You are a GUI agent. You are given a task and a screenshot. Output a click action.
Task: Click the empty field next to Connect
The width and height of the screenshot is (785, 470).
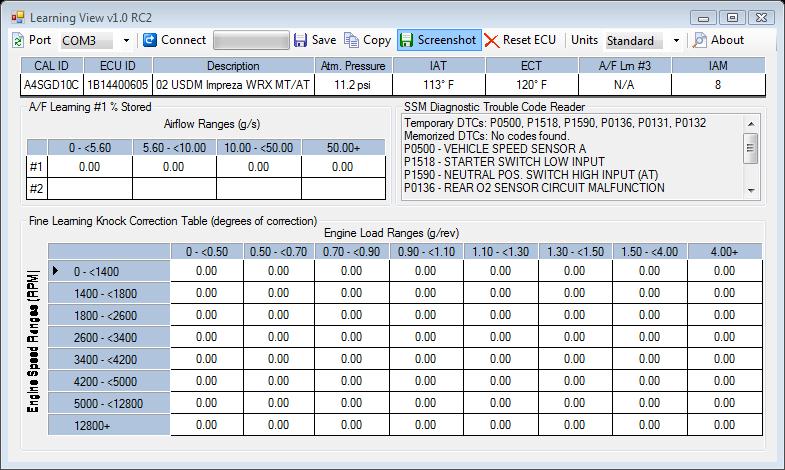(250, 40)
